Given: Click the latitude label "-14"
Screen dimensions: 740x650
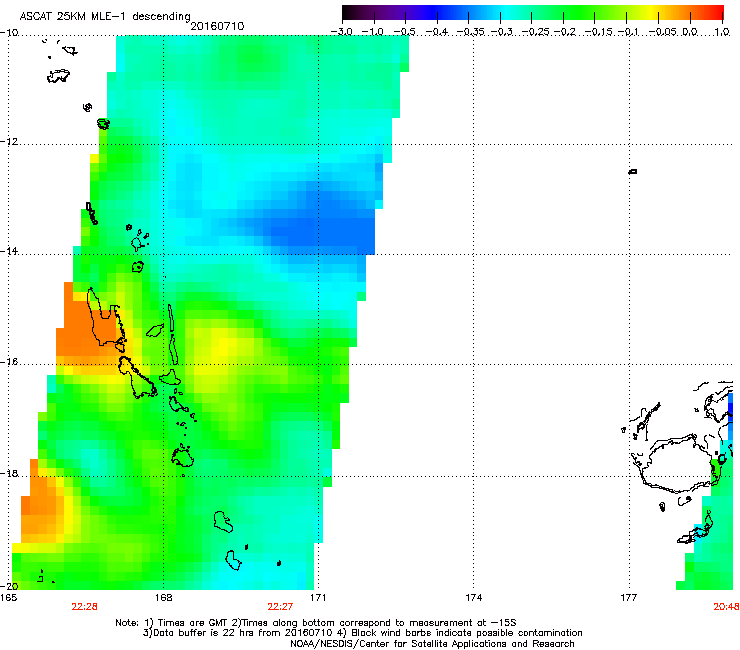Looking at the screenshot, I should (9, 251).
